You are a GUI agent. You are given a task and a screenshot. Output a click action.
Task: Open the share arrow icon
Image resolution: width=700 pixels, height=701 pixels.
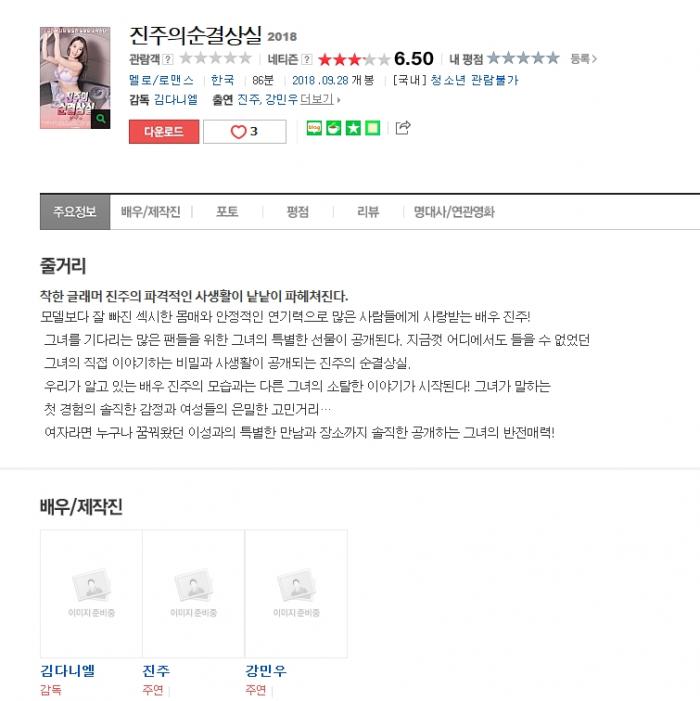coord(403,128)
